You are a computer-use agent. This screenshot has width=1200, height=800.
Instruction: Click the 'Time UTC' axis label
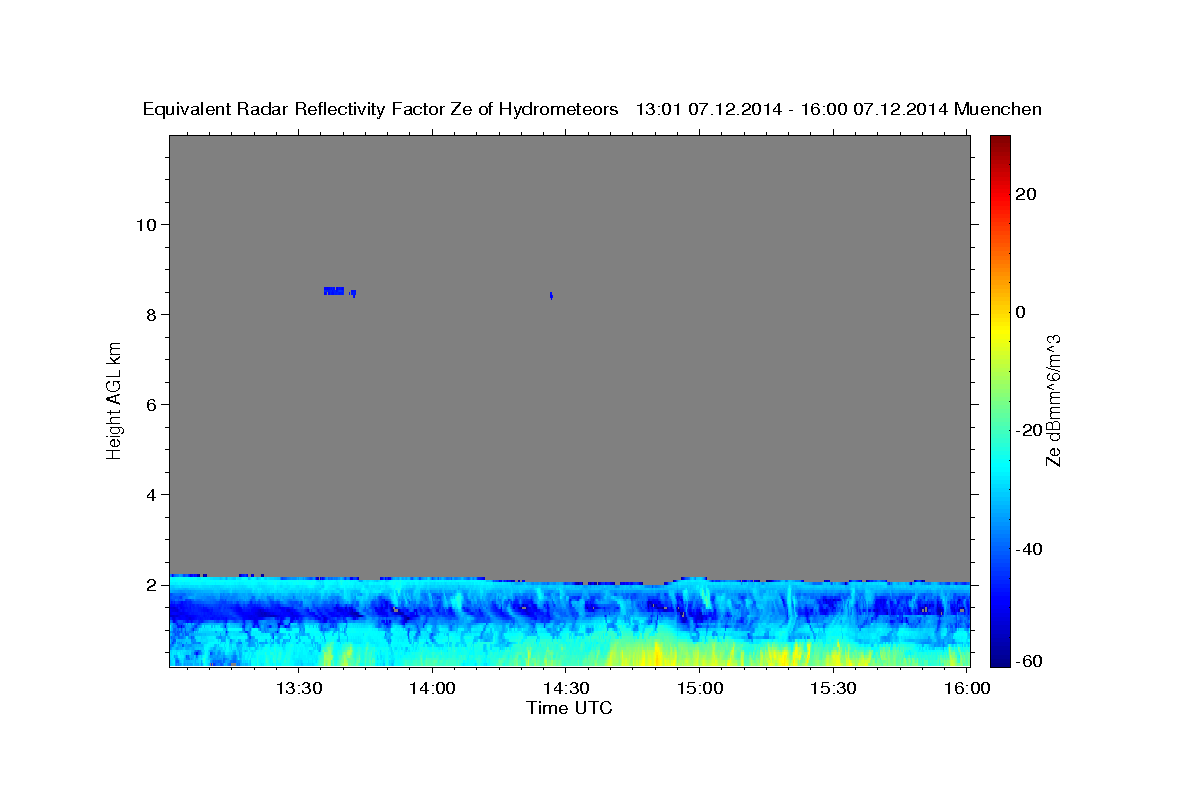pyautogui.click(x=569, y=708)
